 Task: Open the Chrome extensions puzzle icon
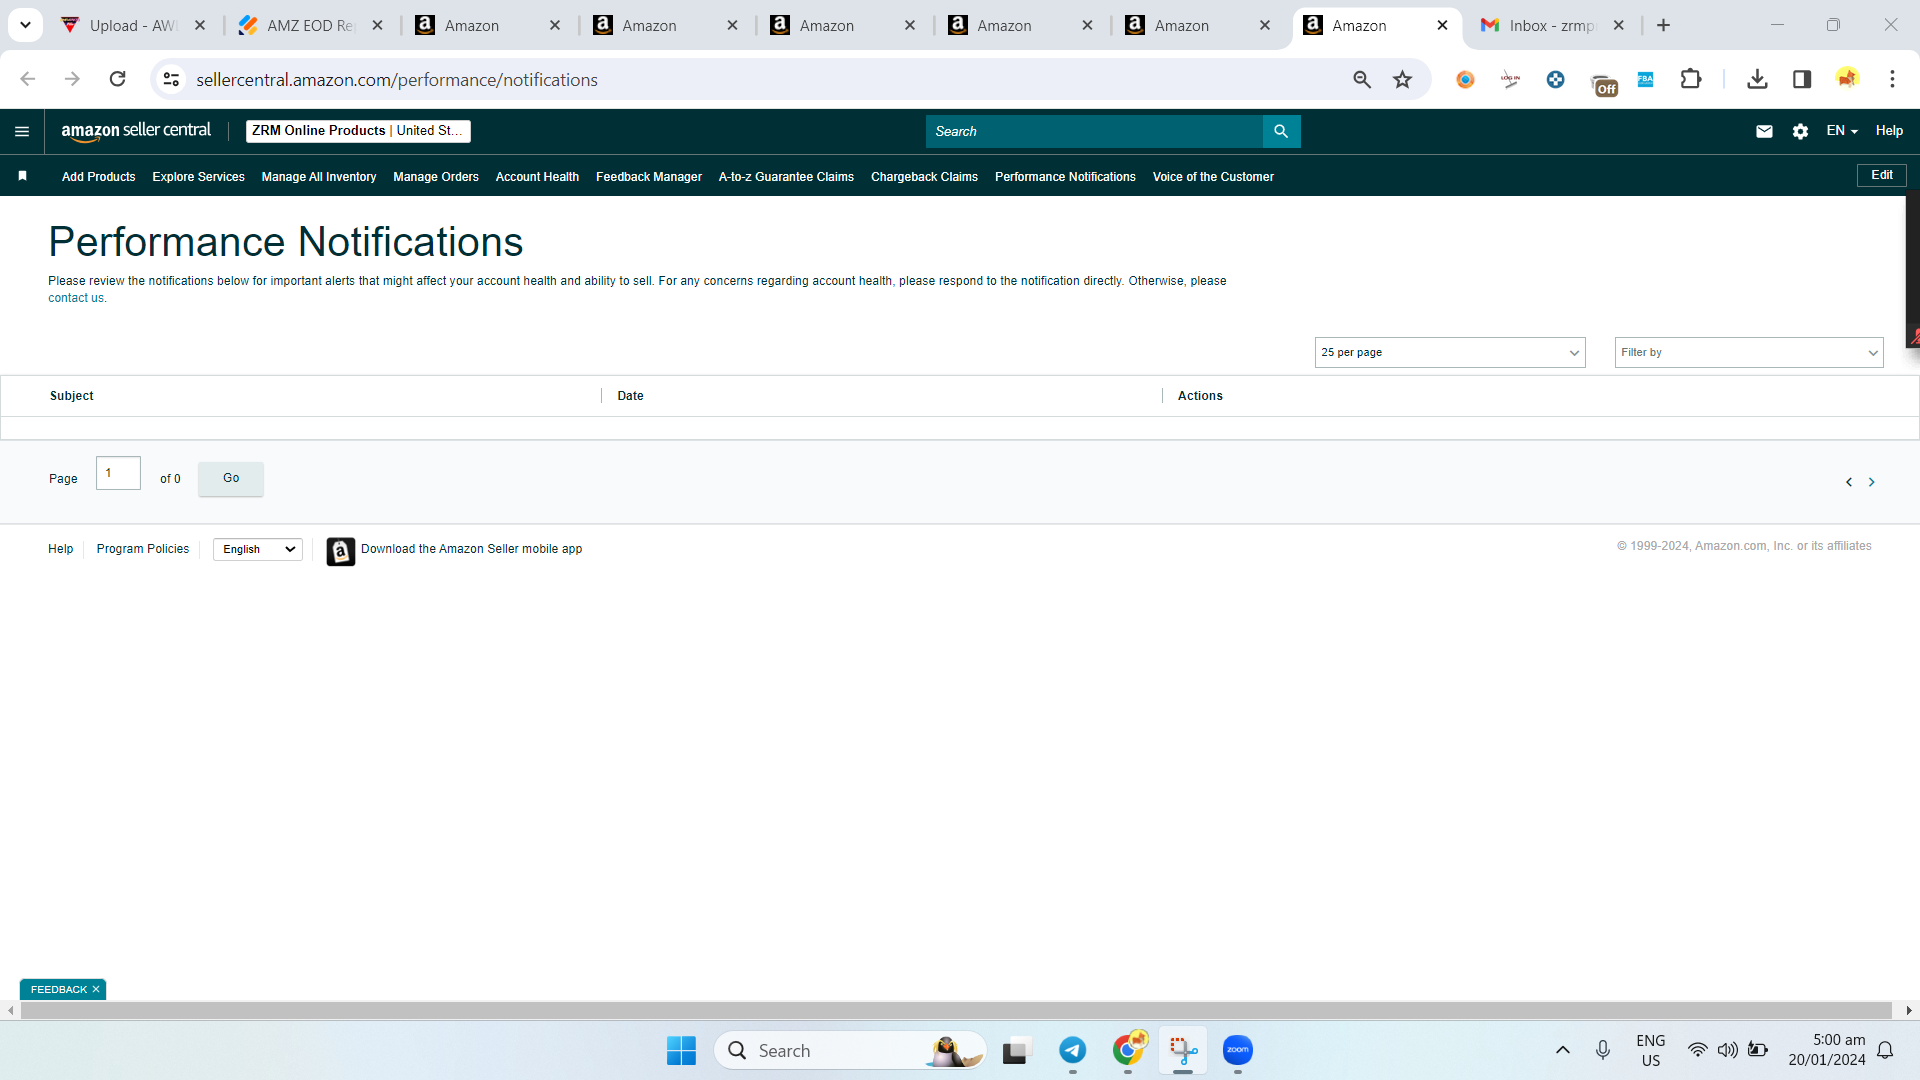click(1691, 79)
